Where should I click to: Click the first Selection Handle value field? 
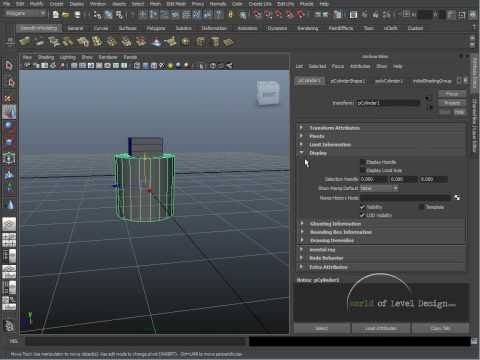373,179
